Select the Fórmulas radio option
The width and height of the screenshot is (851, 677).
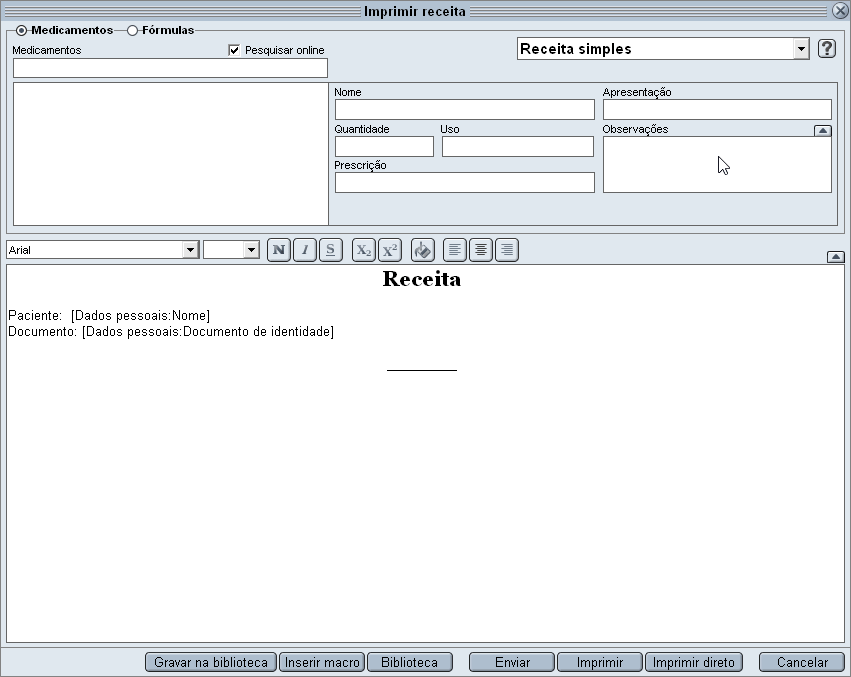pyautogui.click(x=132, y=30)
